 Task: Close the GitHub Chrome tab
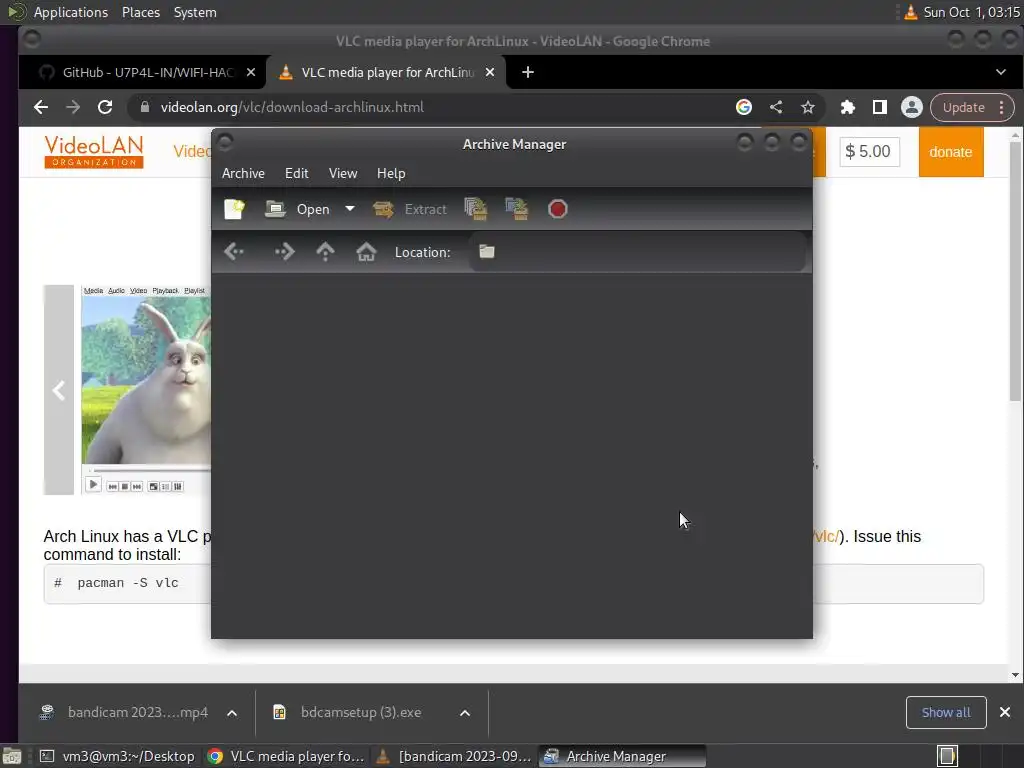pyautogui.click(x=251, y=72)
